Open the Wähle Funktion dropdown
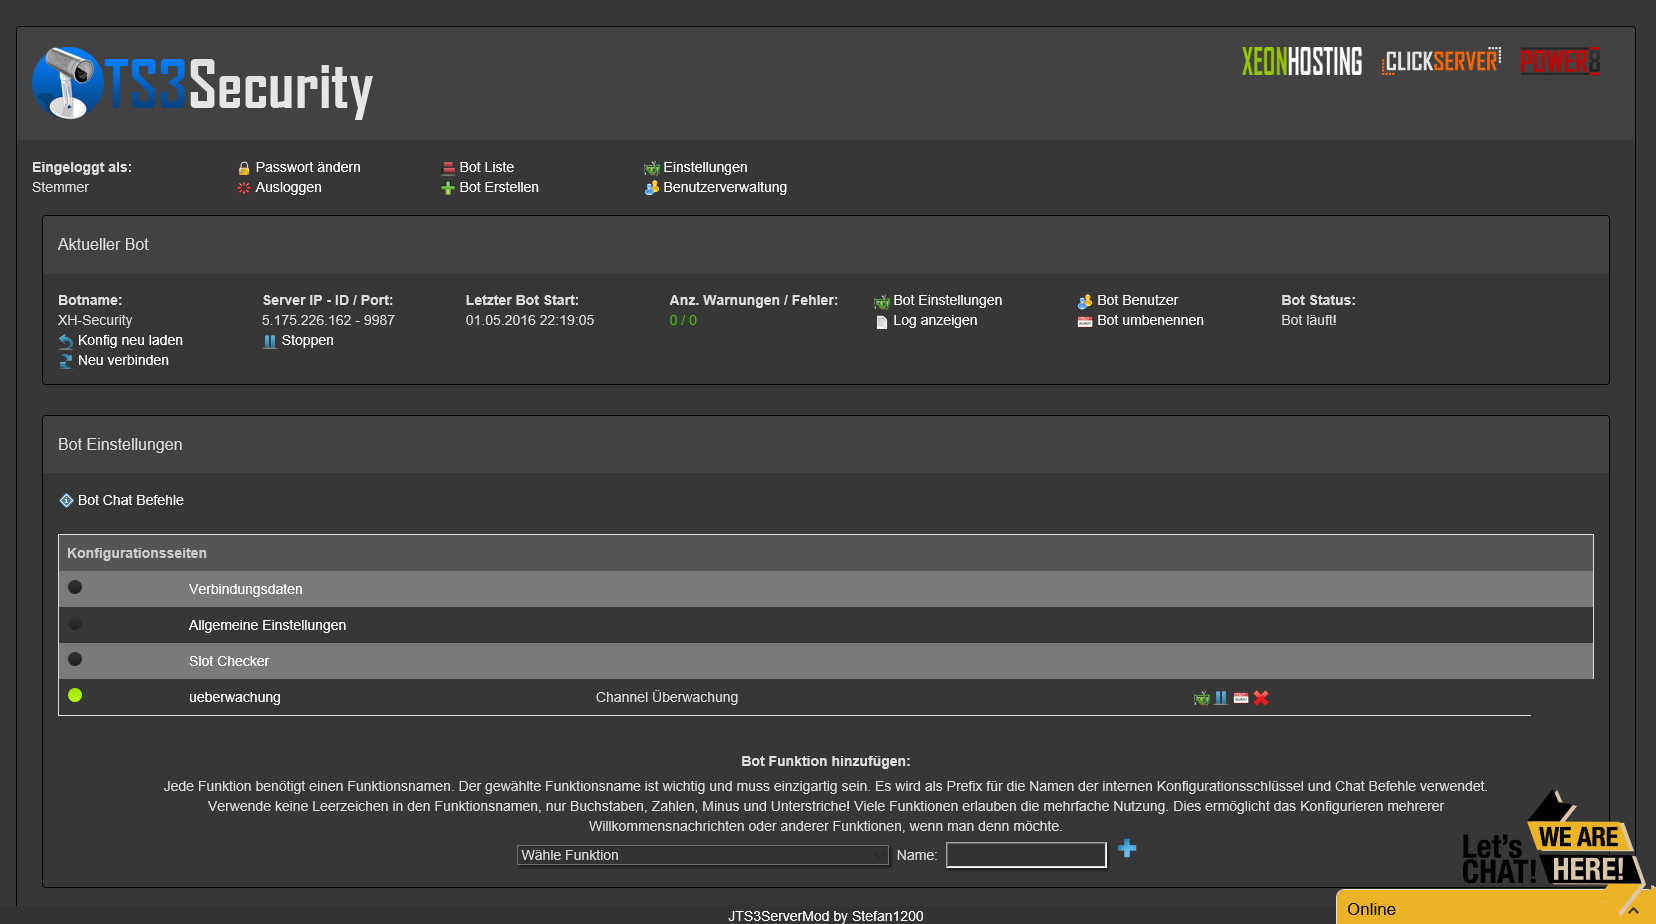Viewport: 1656px width, 924px height. [x=702, y=855]
